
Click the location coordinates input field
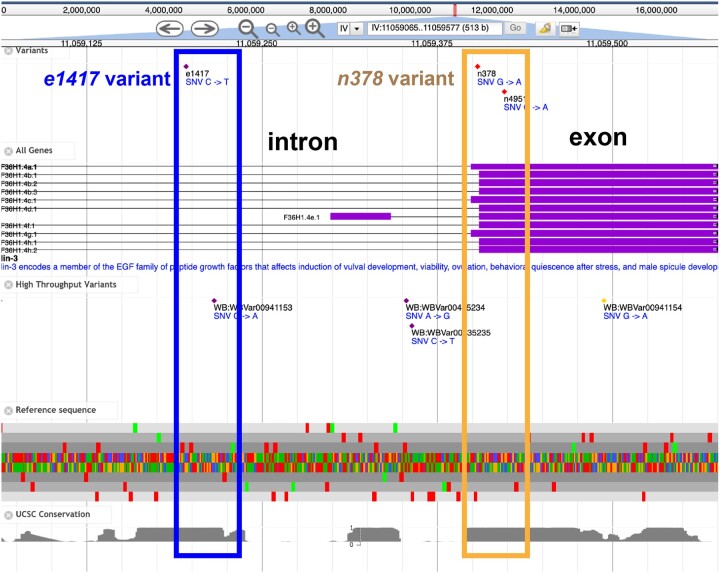tap(432, 29)
